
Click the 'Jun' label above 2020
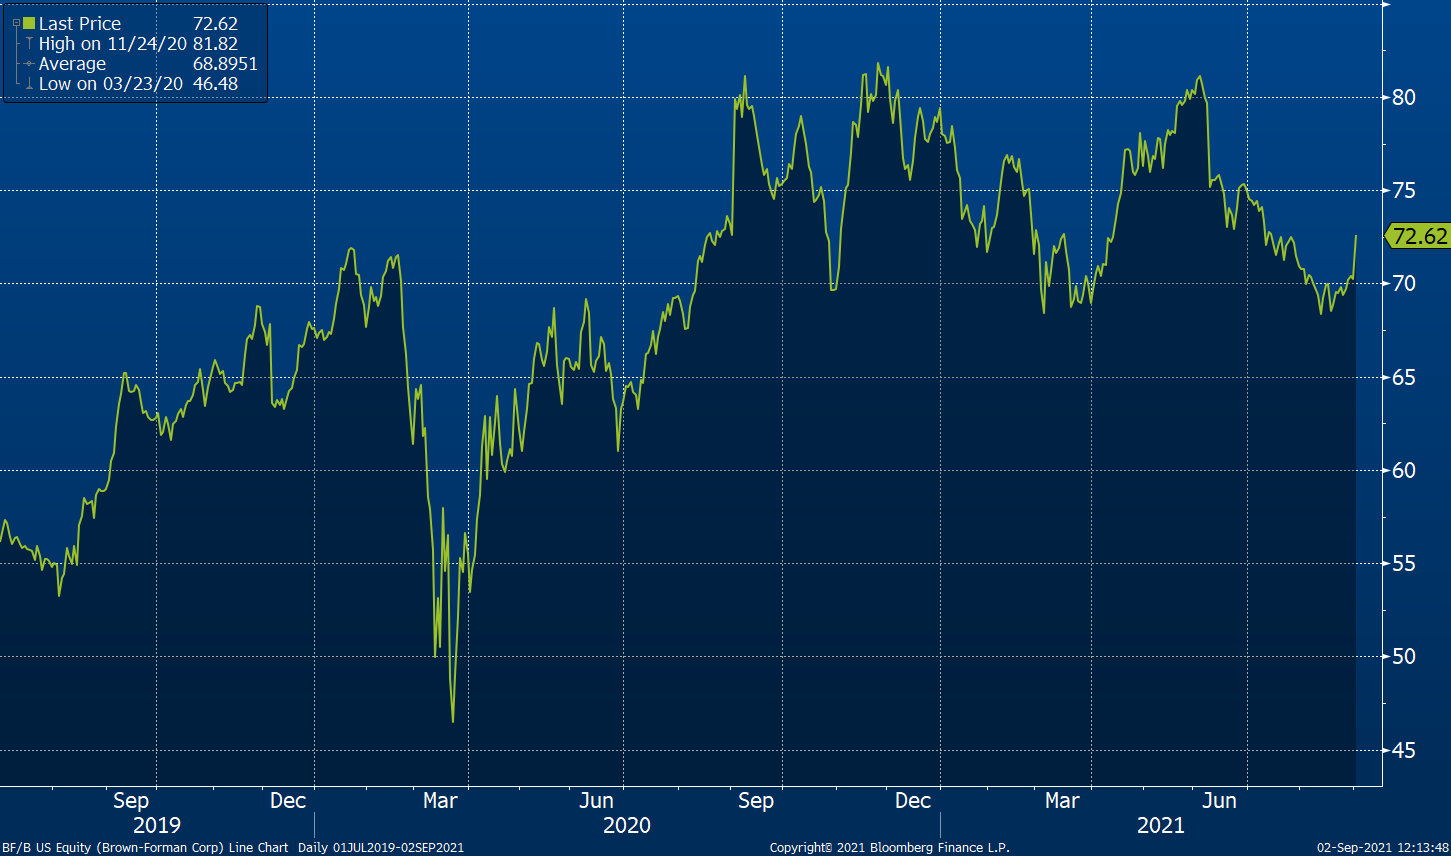pos(597,801)
